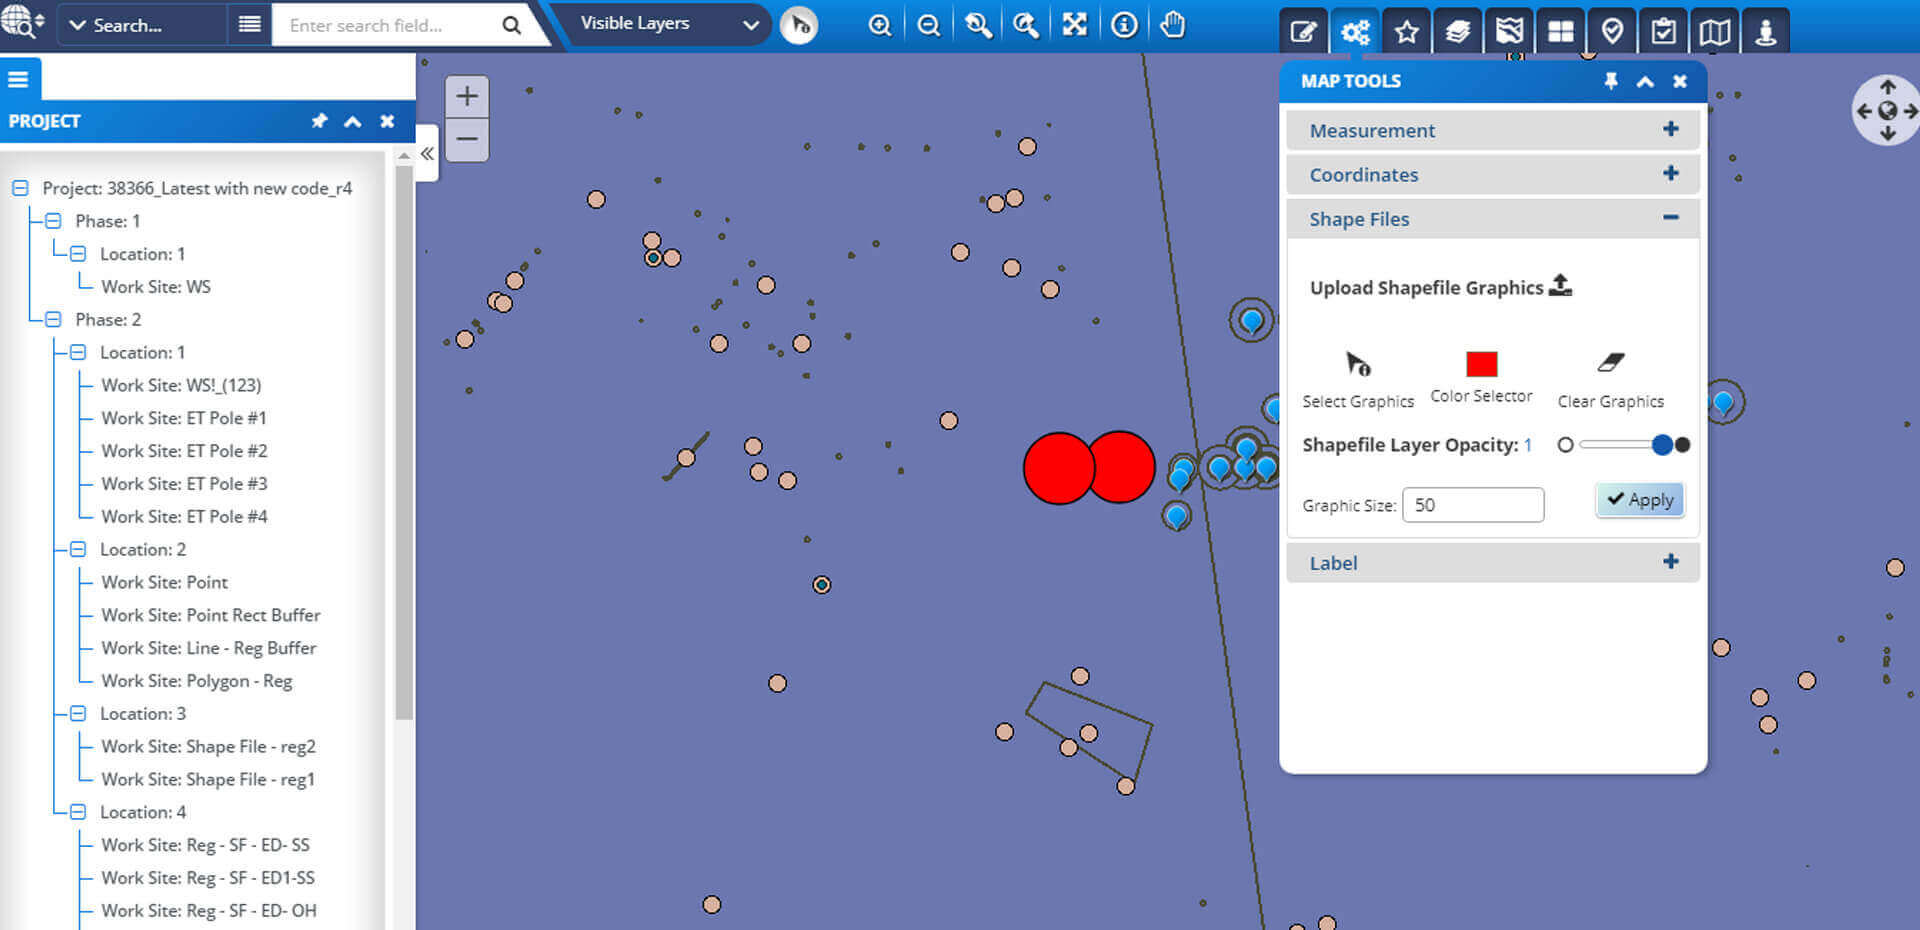
Task: Click the map zoom out minus button
Action: click(467, 139)
